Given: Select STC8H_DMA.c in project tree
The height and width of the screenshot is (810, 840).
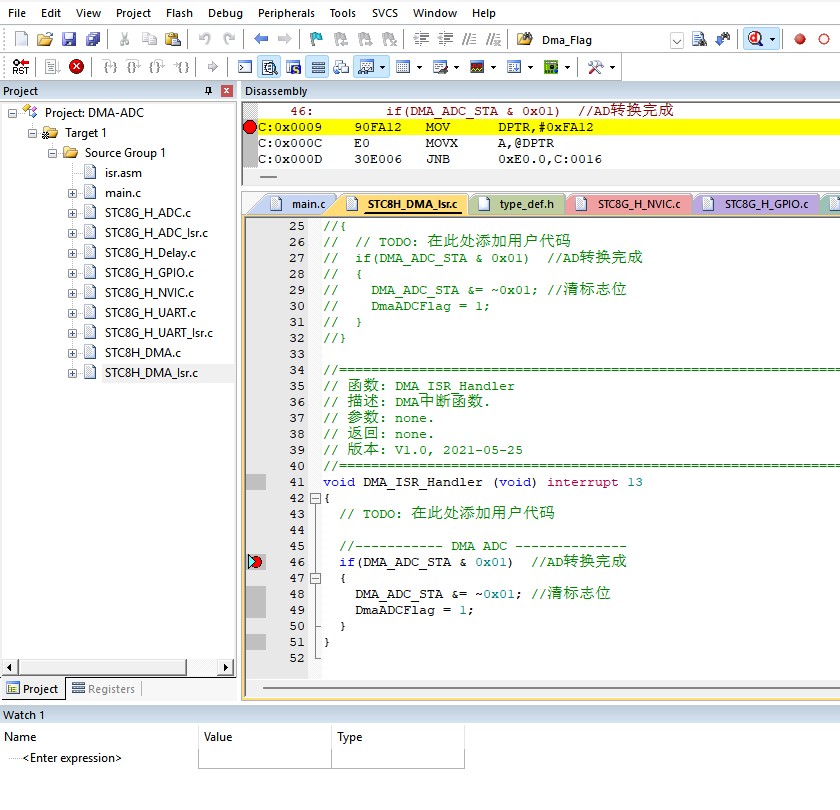Looking at the screenshot, I should 142,352.
